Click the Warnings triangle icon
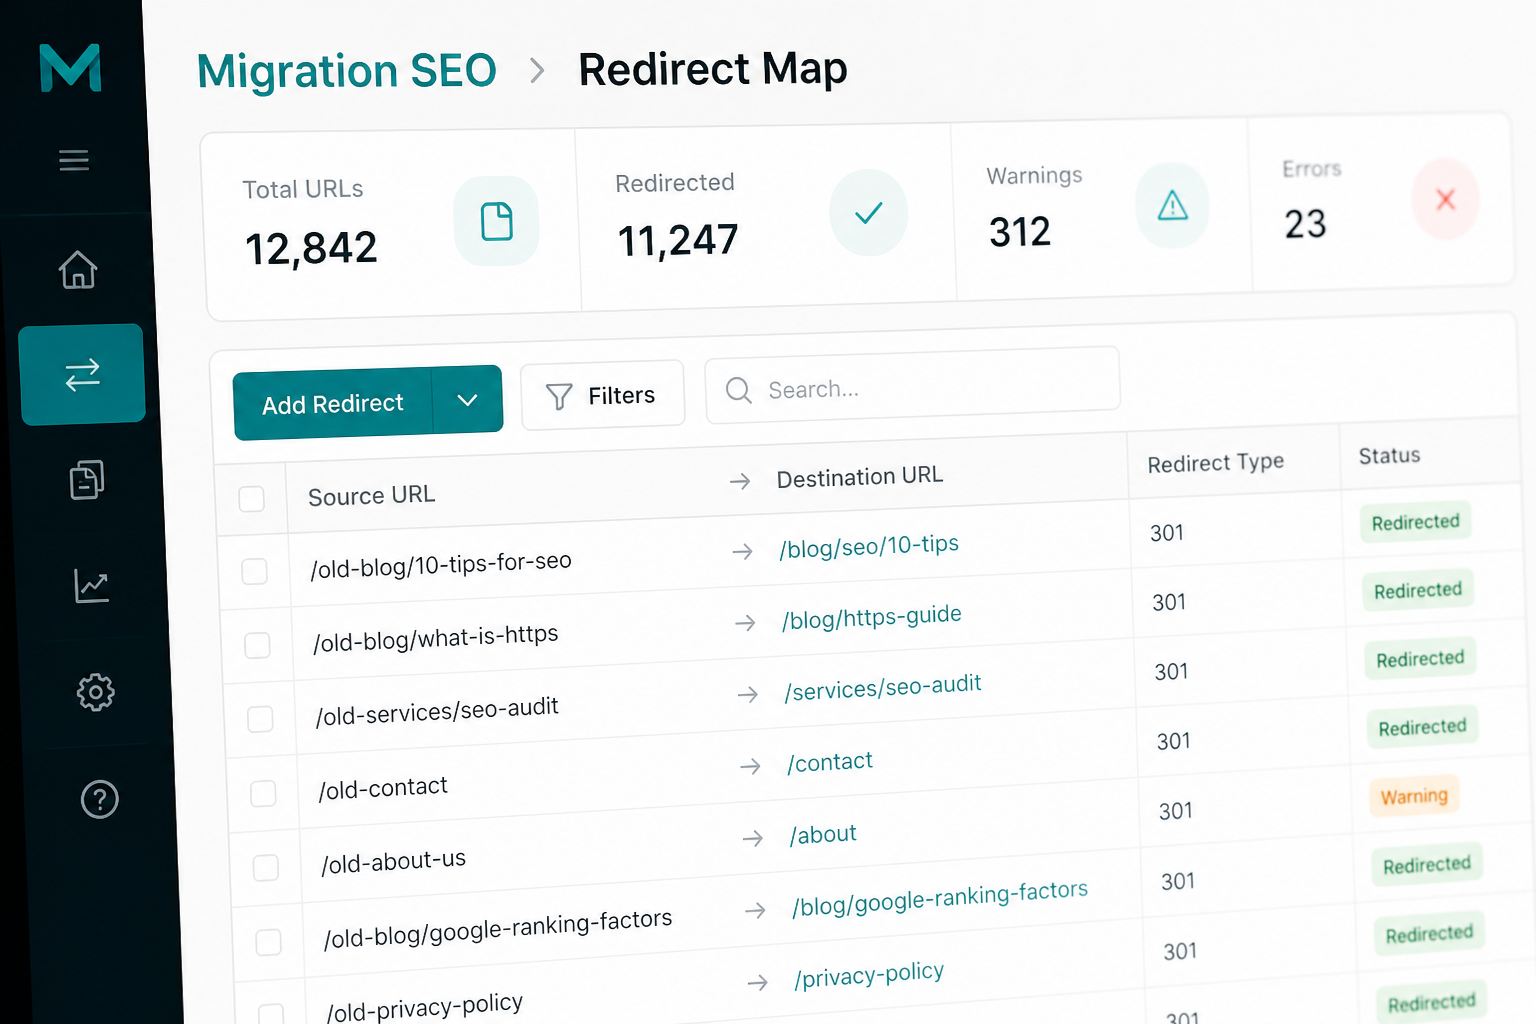 coord(1172,206)
